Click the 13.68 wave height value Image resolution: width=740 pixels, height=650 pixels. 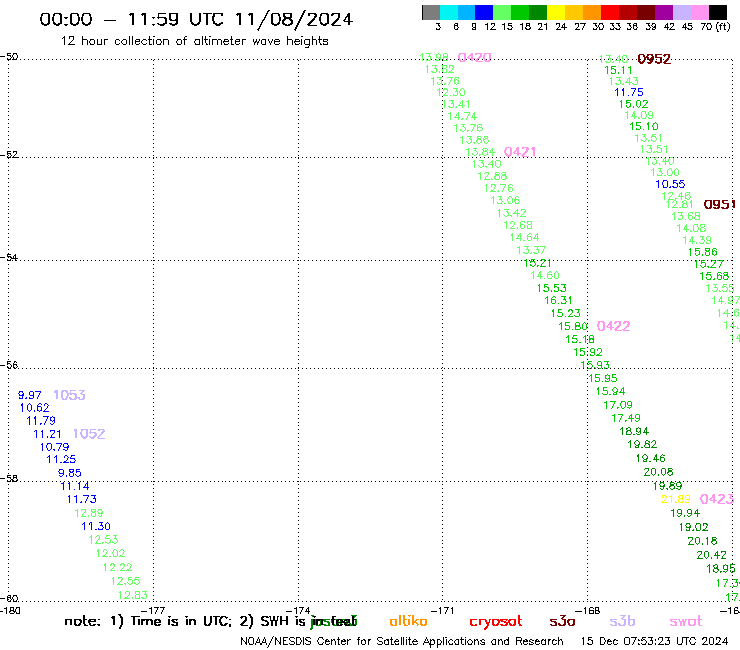[x=686, y=216]
